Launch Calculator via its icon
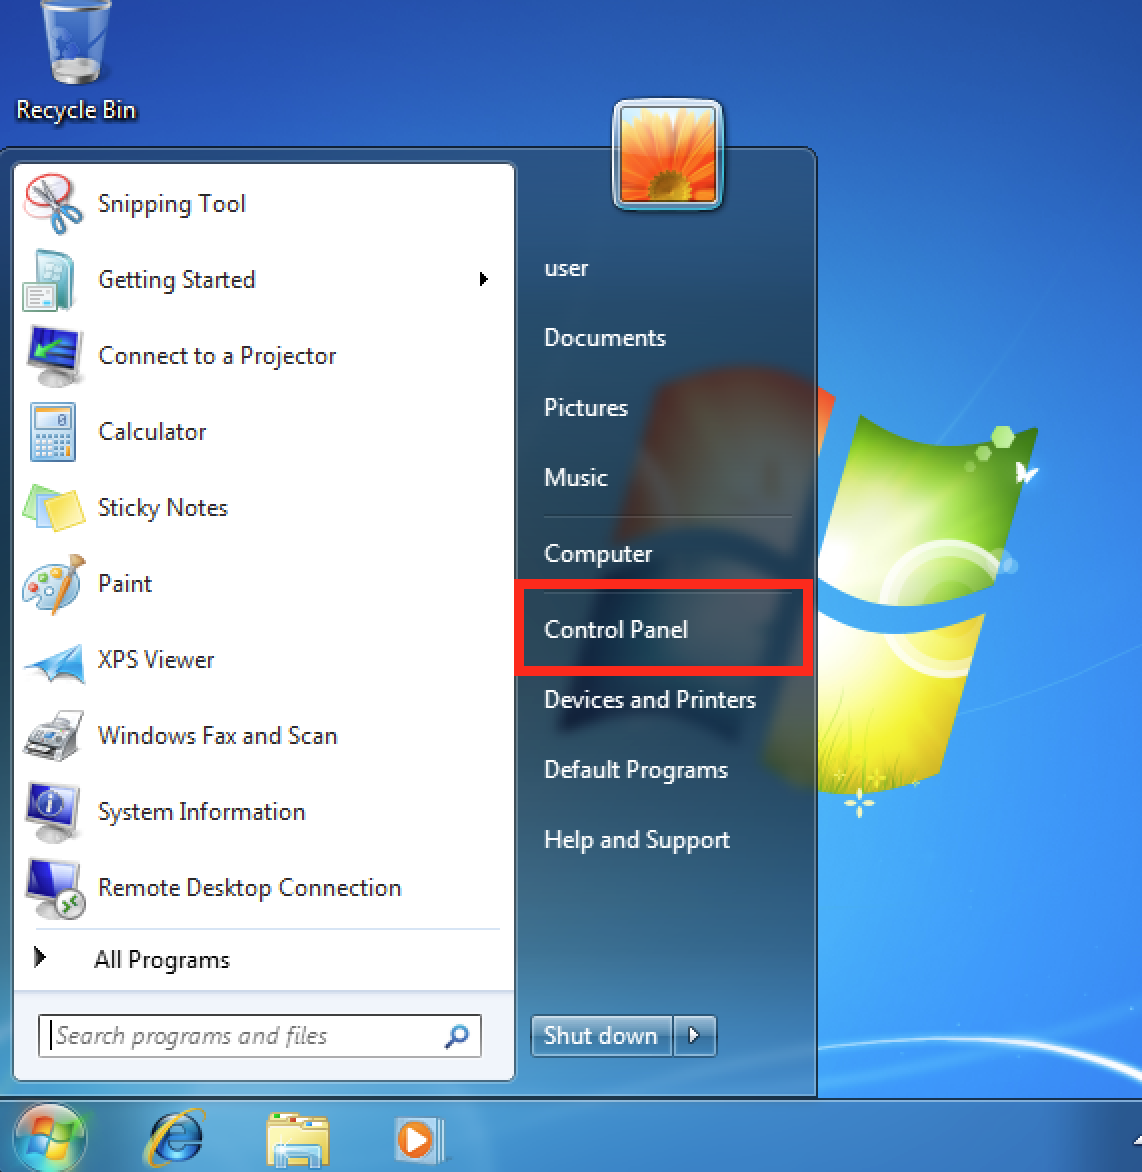1142x1172 pixels. click(x=53, y=432)
